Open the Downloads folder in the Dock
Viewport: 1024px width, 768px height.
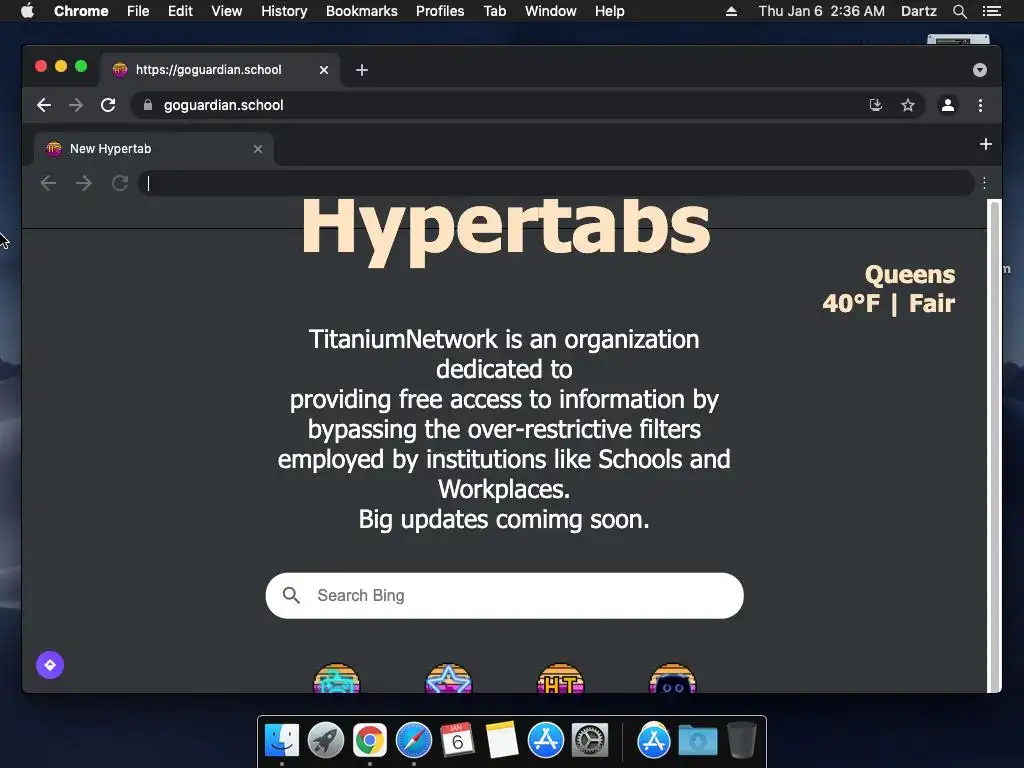pyautogui.click(x=697, y=740)
